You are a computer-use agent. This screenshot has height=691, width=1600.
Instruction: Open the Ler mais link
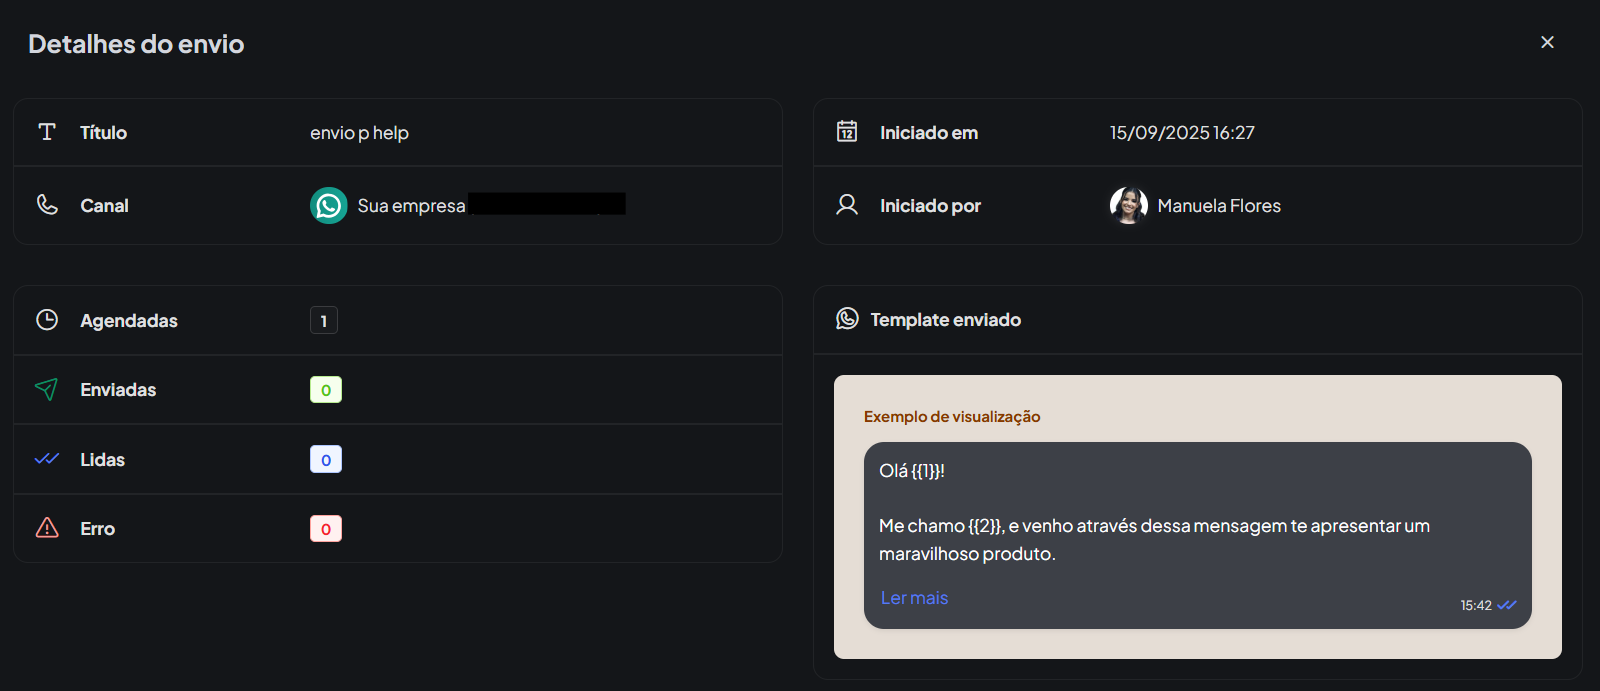(914, 598)
